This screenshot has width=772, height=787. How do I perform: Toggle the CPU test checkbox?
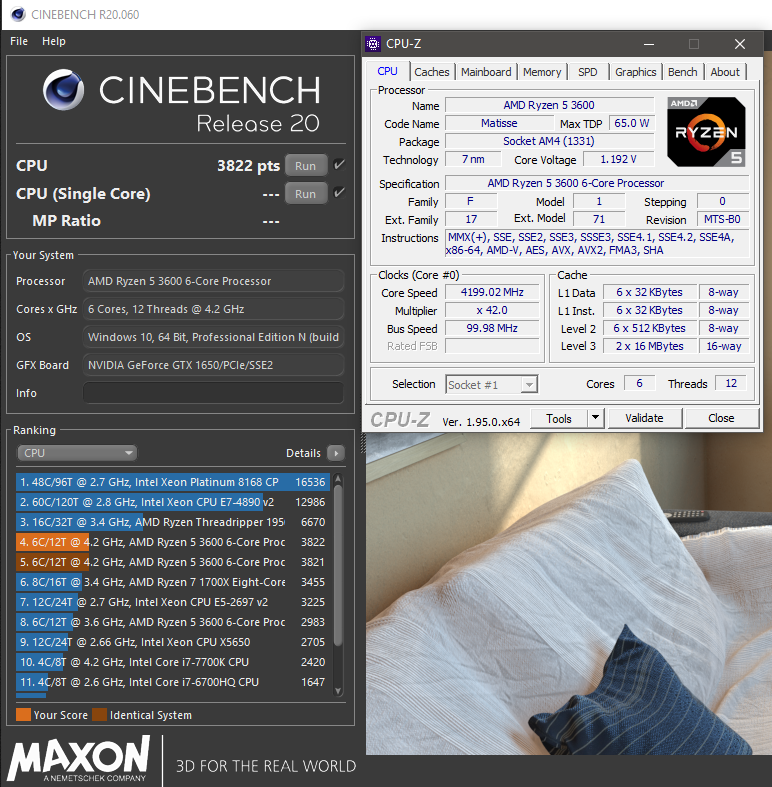339,165
